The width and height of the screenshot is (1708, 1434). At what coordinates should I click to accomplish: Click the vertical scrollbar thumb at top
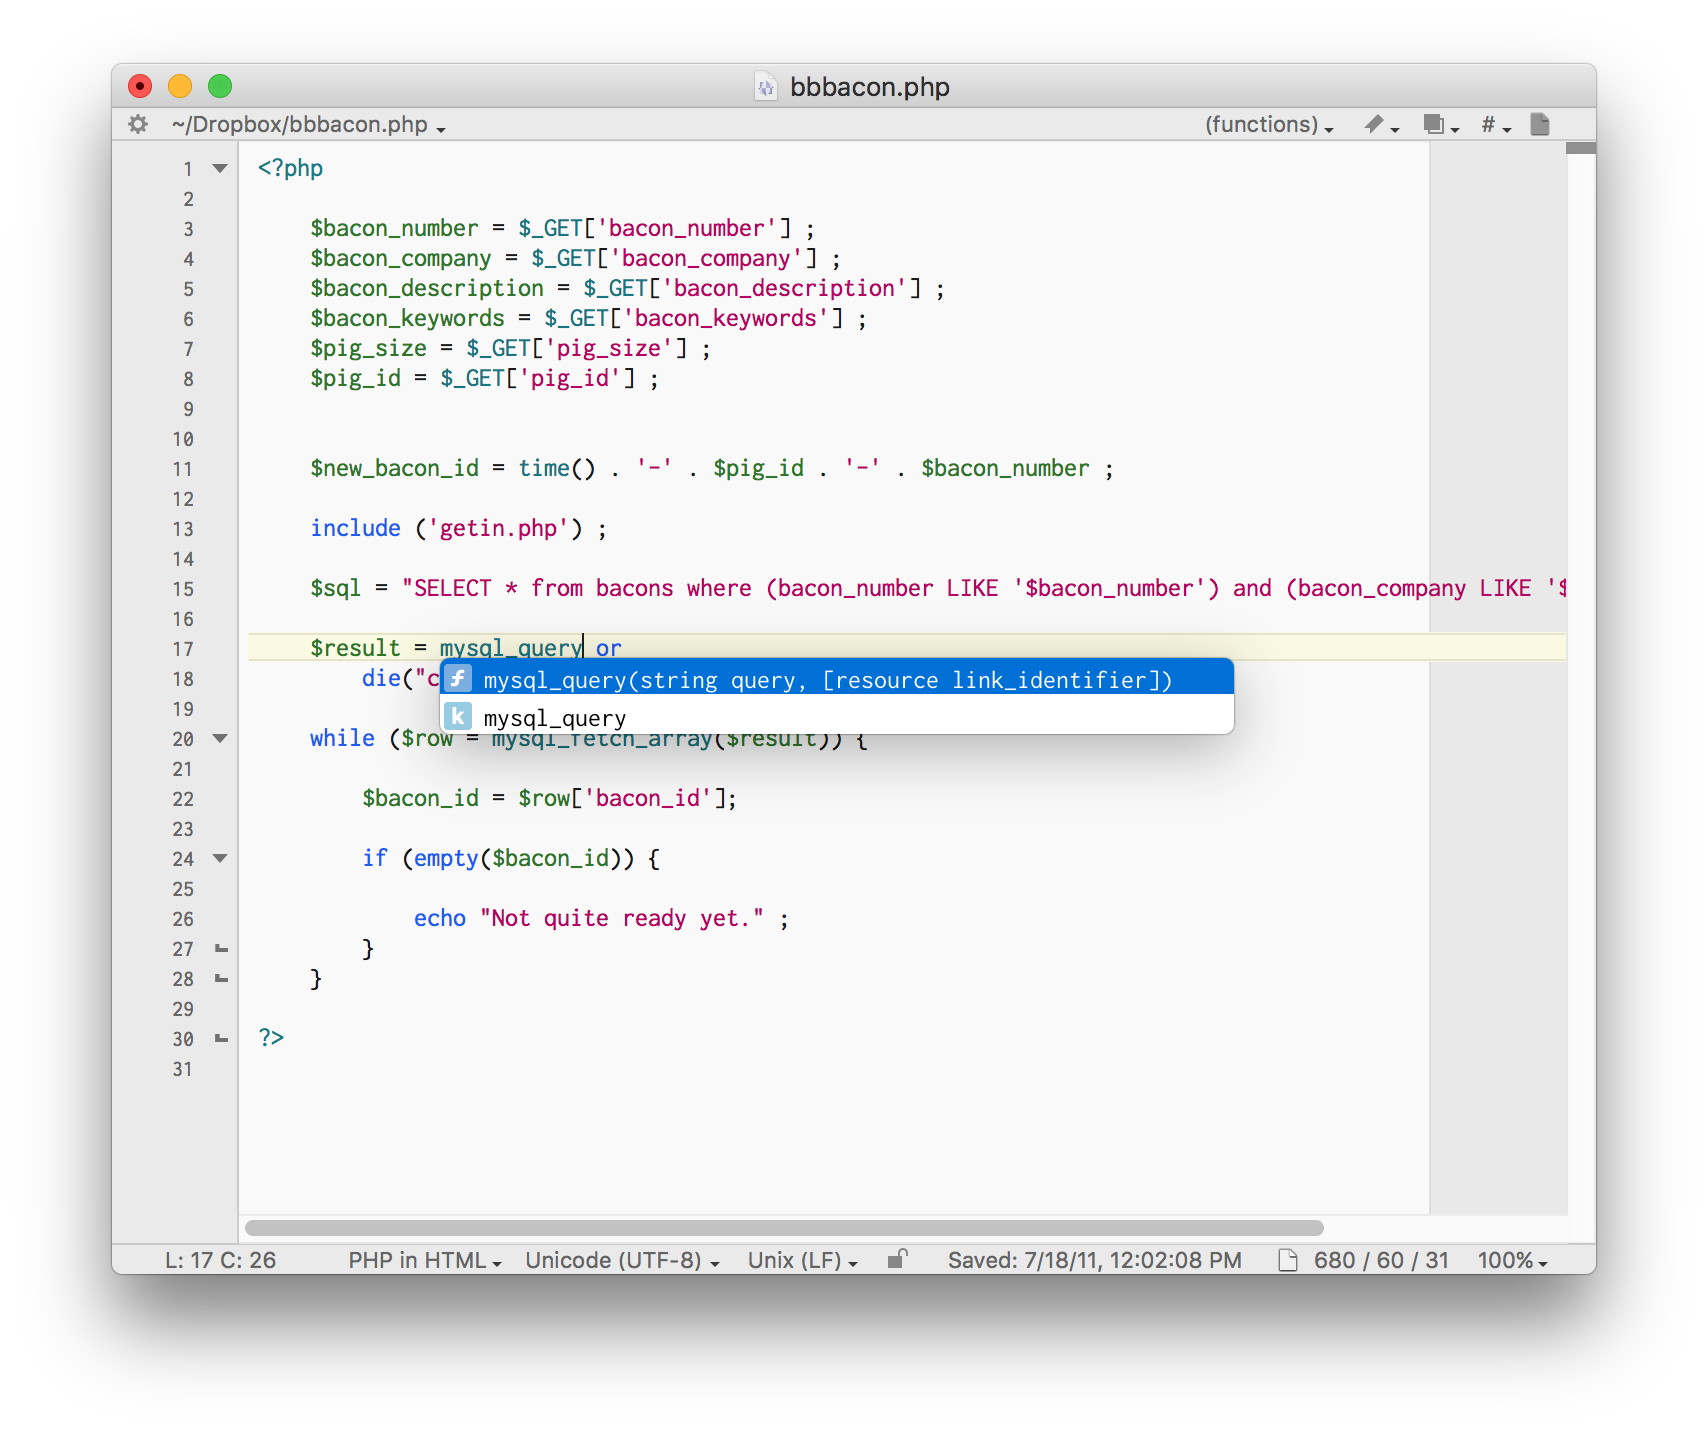1581,148
